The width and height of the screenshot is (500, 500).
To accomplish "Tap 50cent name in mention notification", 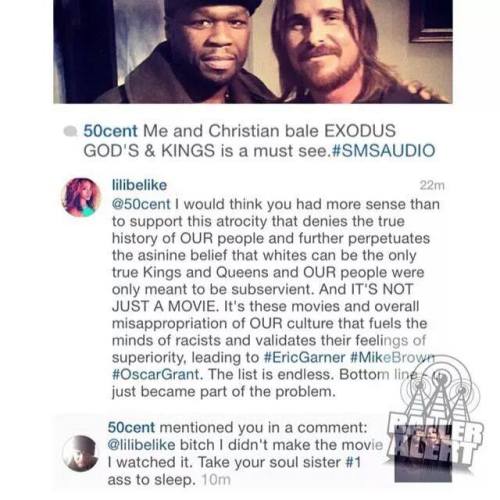I will (131, 427).
